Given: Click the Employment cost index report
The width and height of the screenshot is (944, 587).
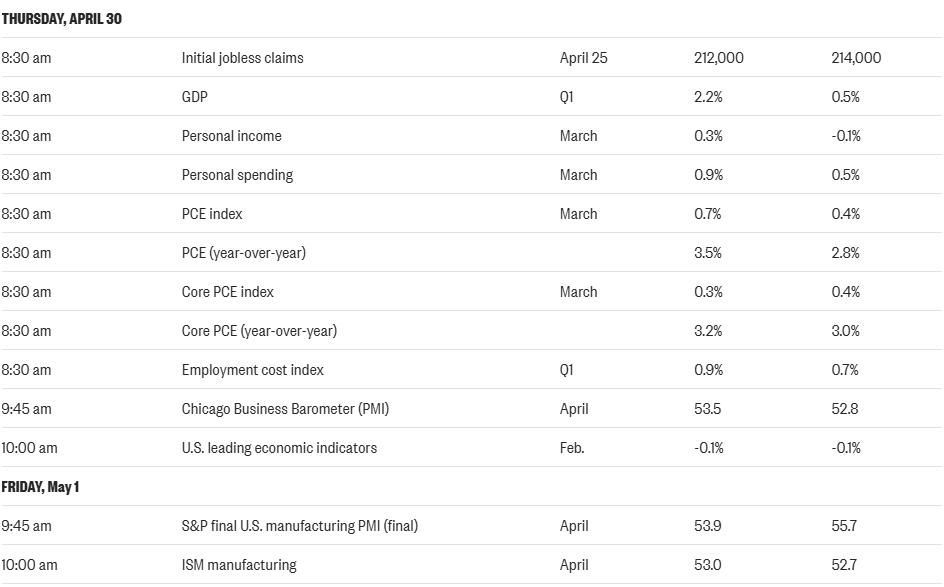Looking at the screenshot, I should (x=252, y=370).
